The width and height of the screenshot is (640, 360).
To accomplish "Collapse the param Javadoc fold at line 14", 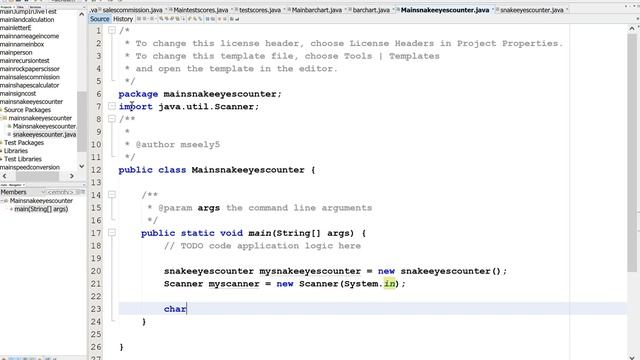I will point(112,195).
